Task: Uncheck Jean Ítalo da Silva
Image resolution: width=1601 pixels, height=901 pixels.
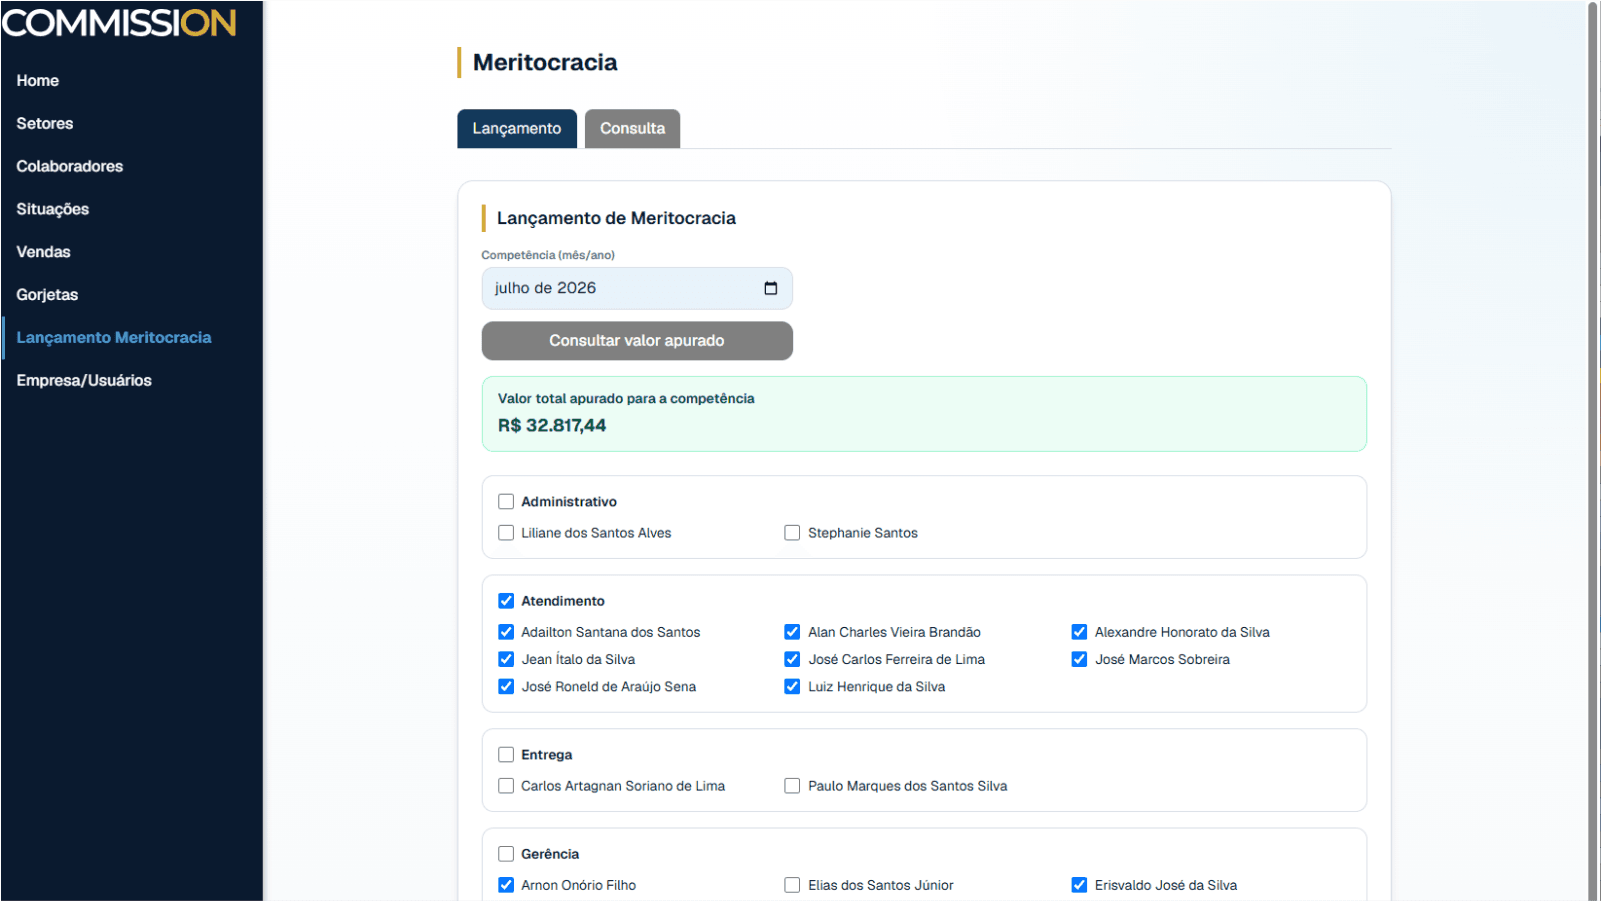Action: tap(506, 659)
